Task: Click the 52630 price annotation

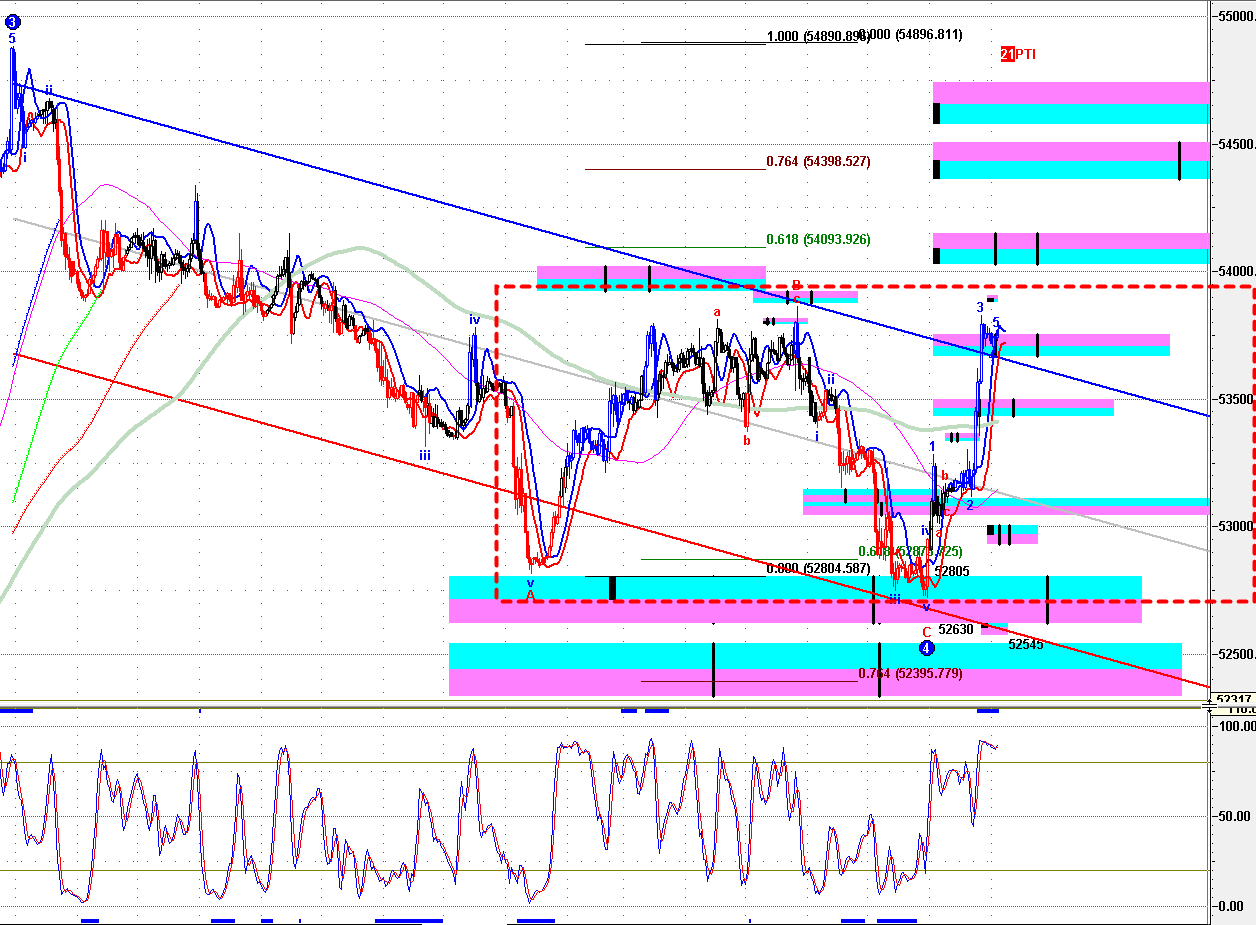Action: point(955,630)
